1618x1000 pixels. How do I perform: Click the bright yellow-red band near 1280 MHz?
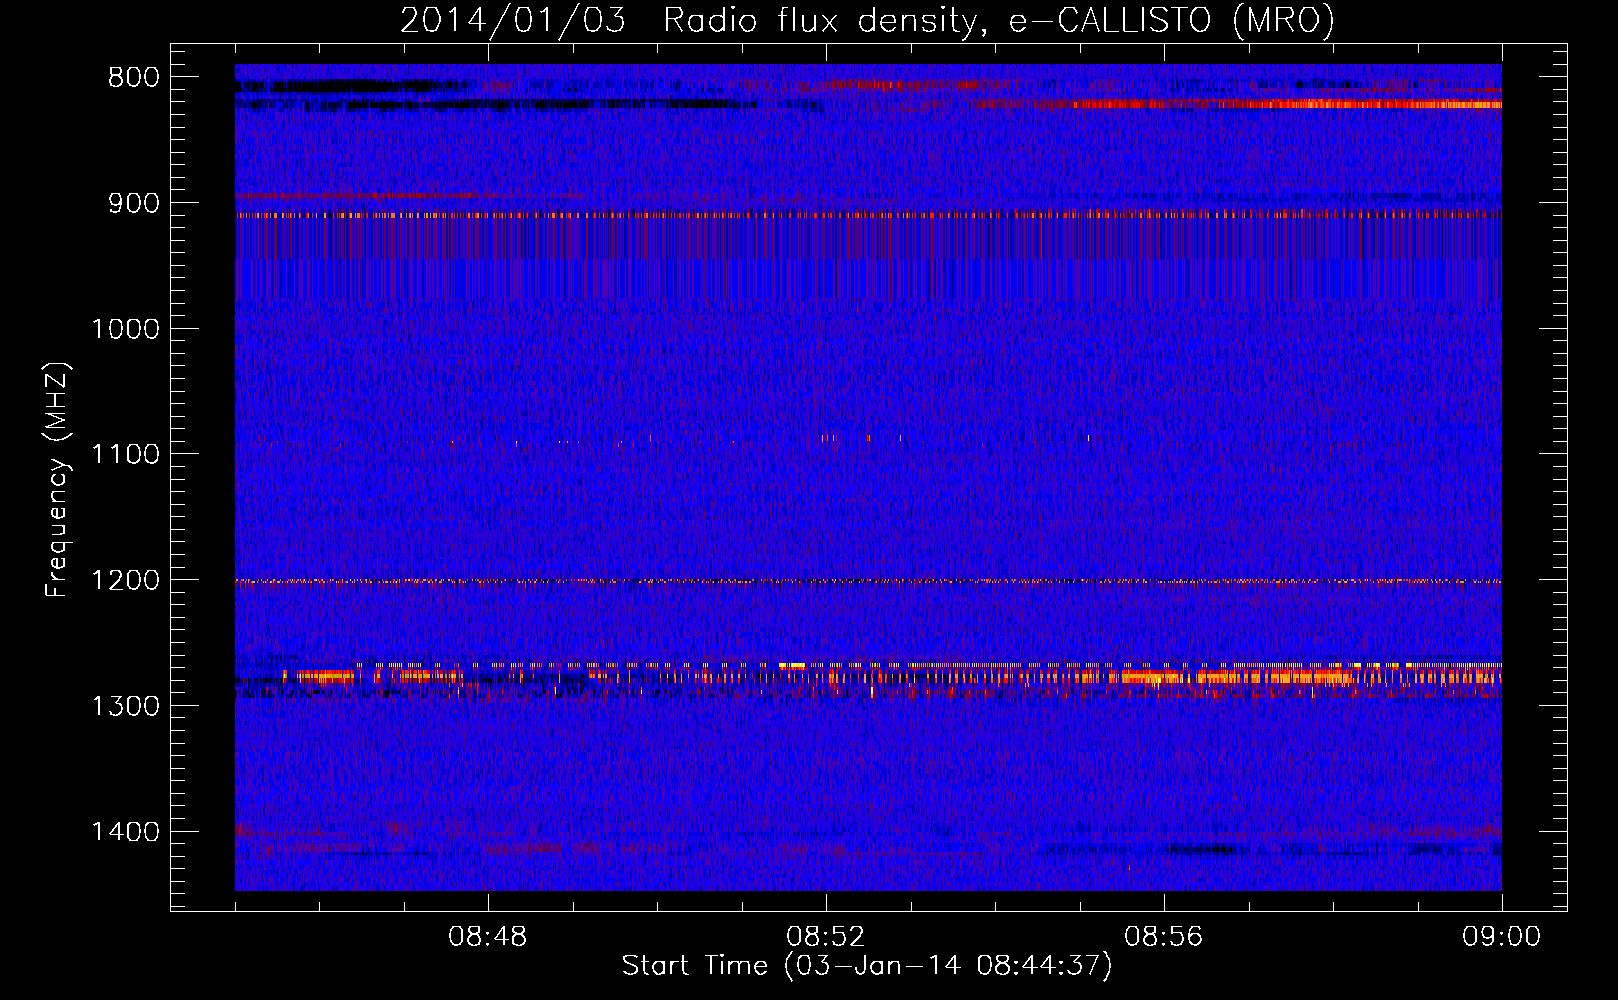tap(868, 676)
